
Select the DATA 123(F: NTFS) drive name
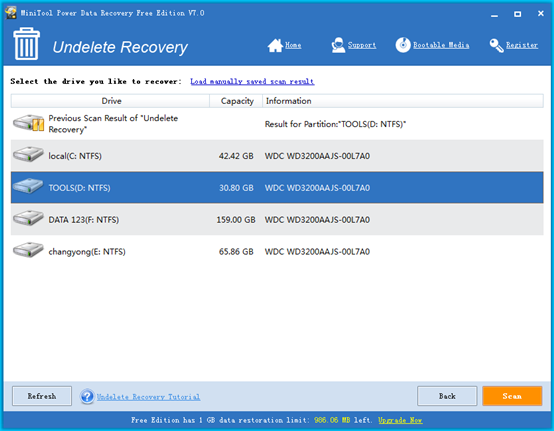83,220
